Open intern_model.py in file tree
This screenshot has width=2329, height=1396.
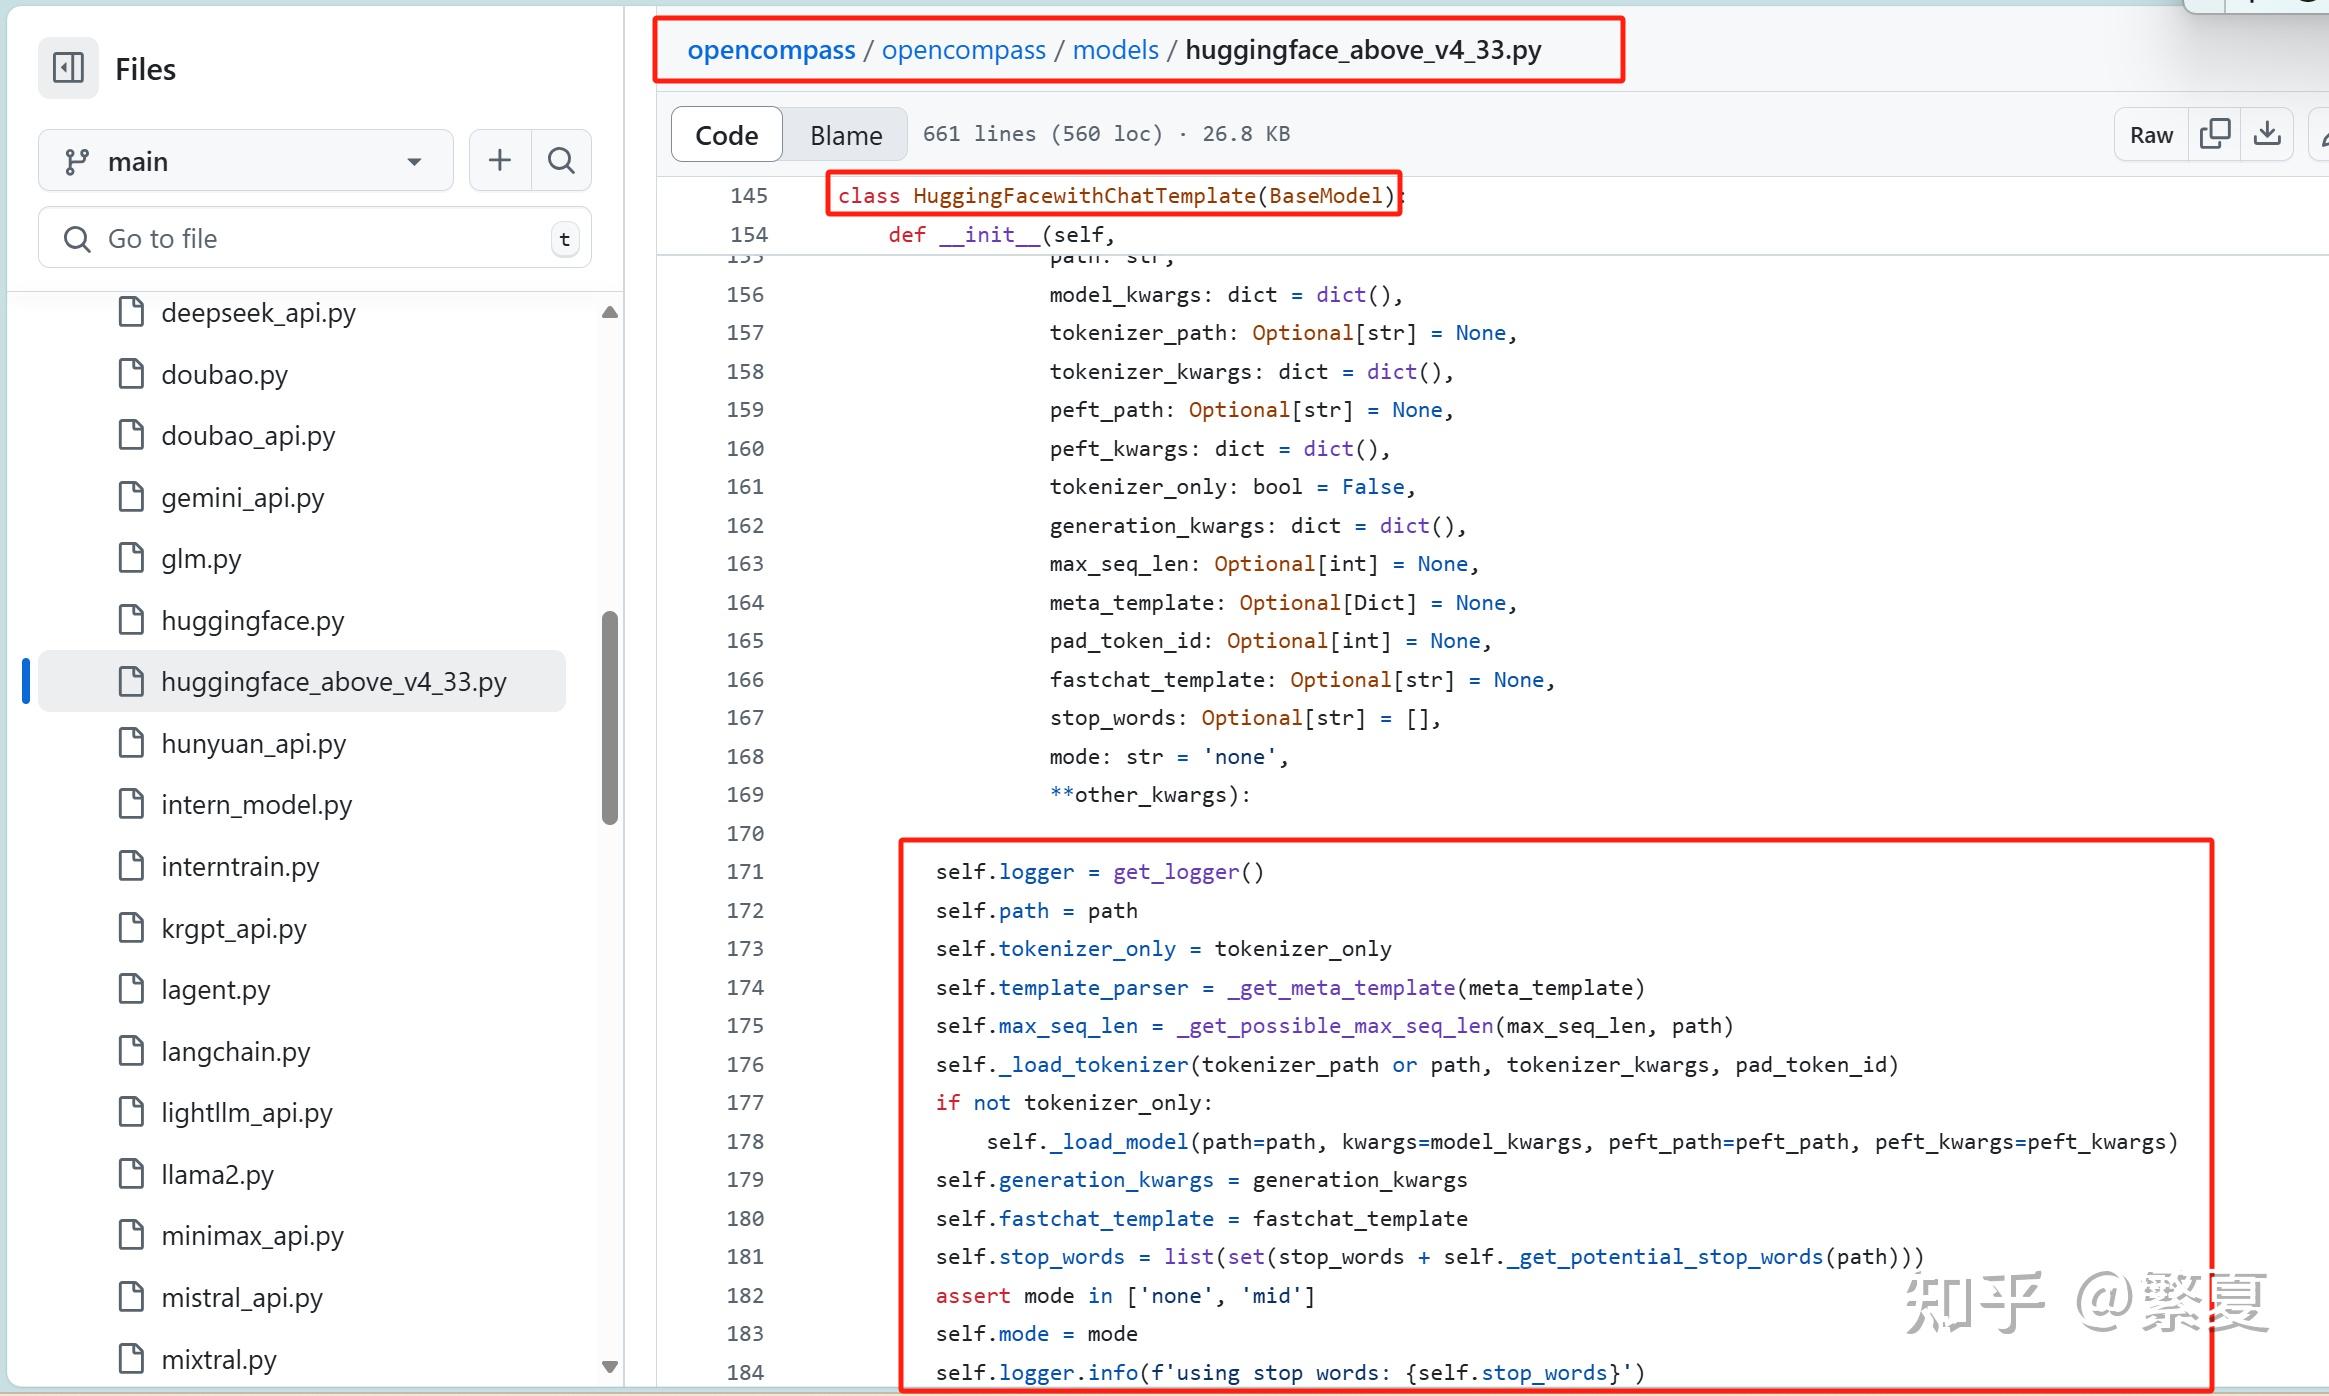(256, 804)
